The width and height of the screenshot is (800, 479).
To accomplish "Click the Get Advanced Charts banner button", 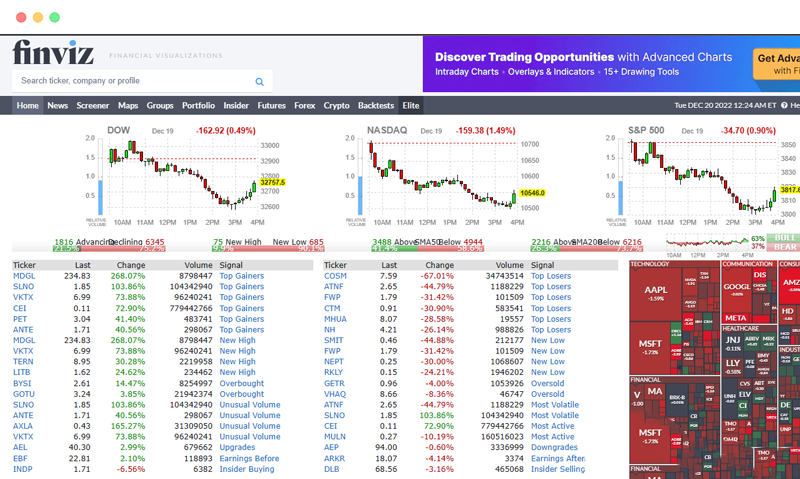I will 777,64.
